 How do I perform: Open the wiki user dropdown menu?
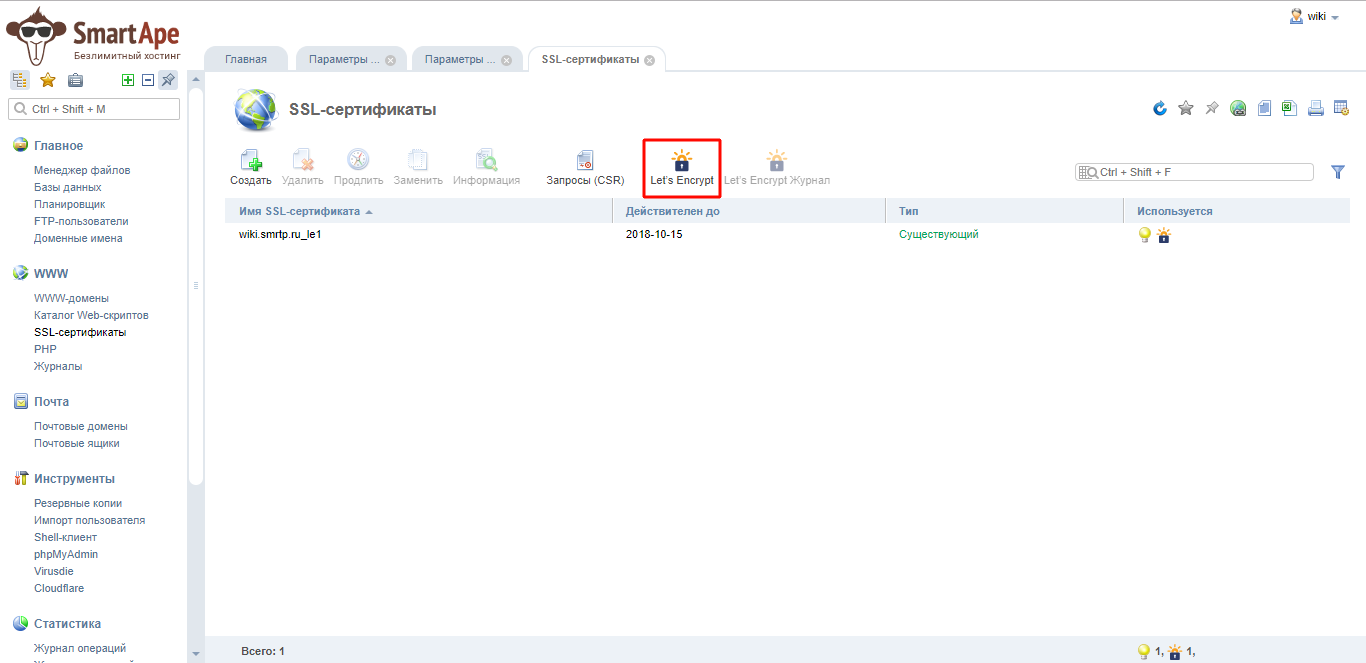tap(1315, 17)
